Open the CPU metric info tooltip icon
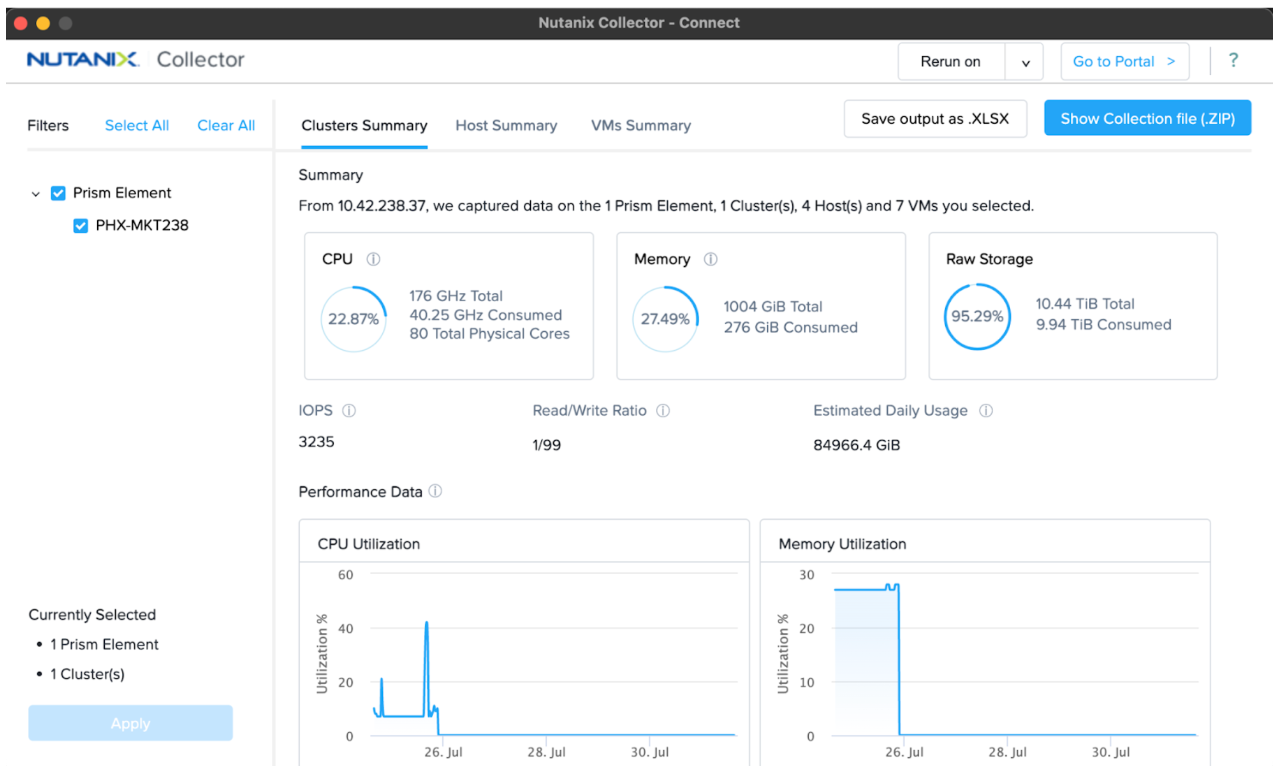Image resolution: width=1280 pixels, height=766 pixels. point(371,258)
